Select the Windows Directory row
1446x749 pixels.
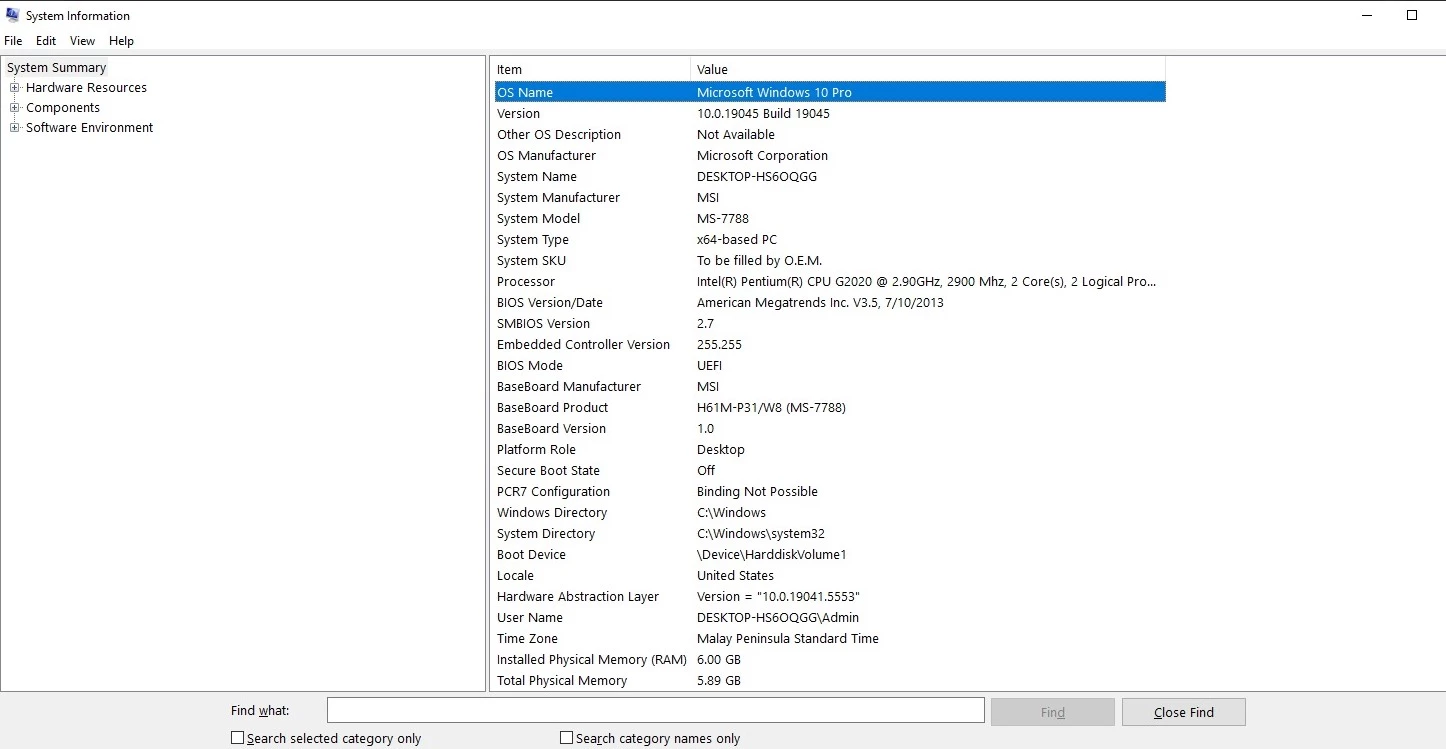(829, 512)
